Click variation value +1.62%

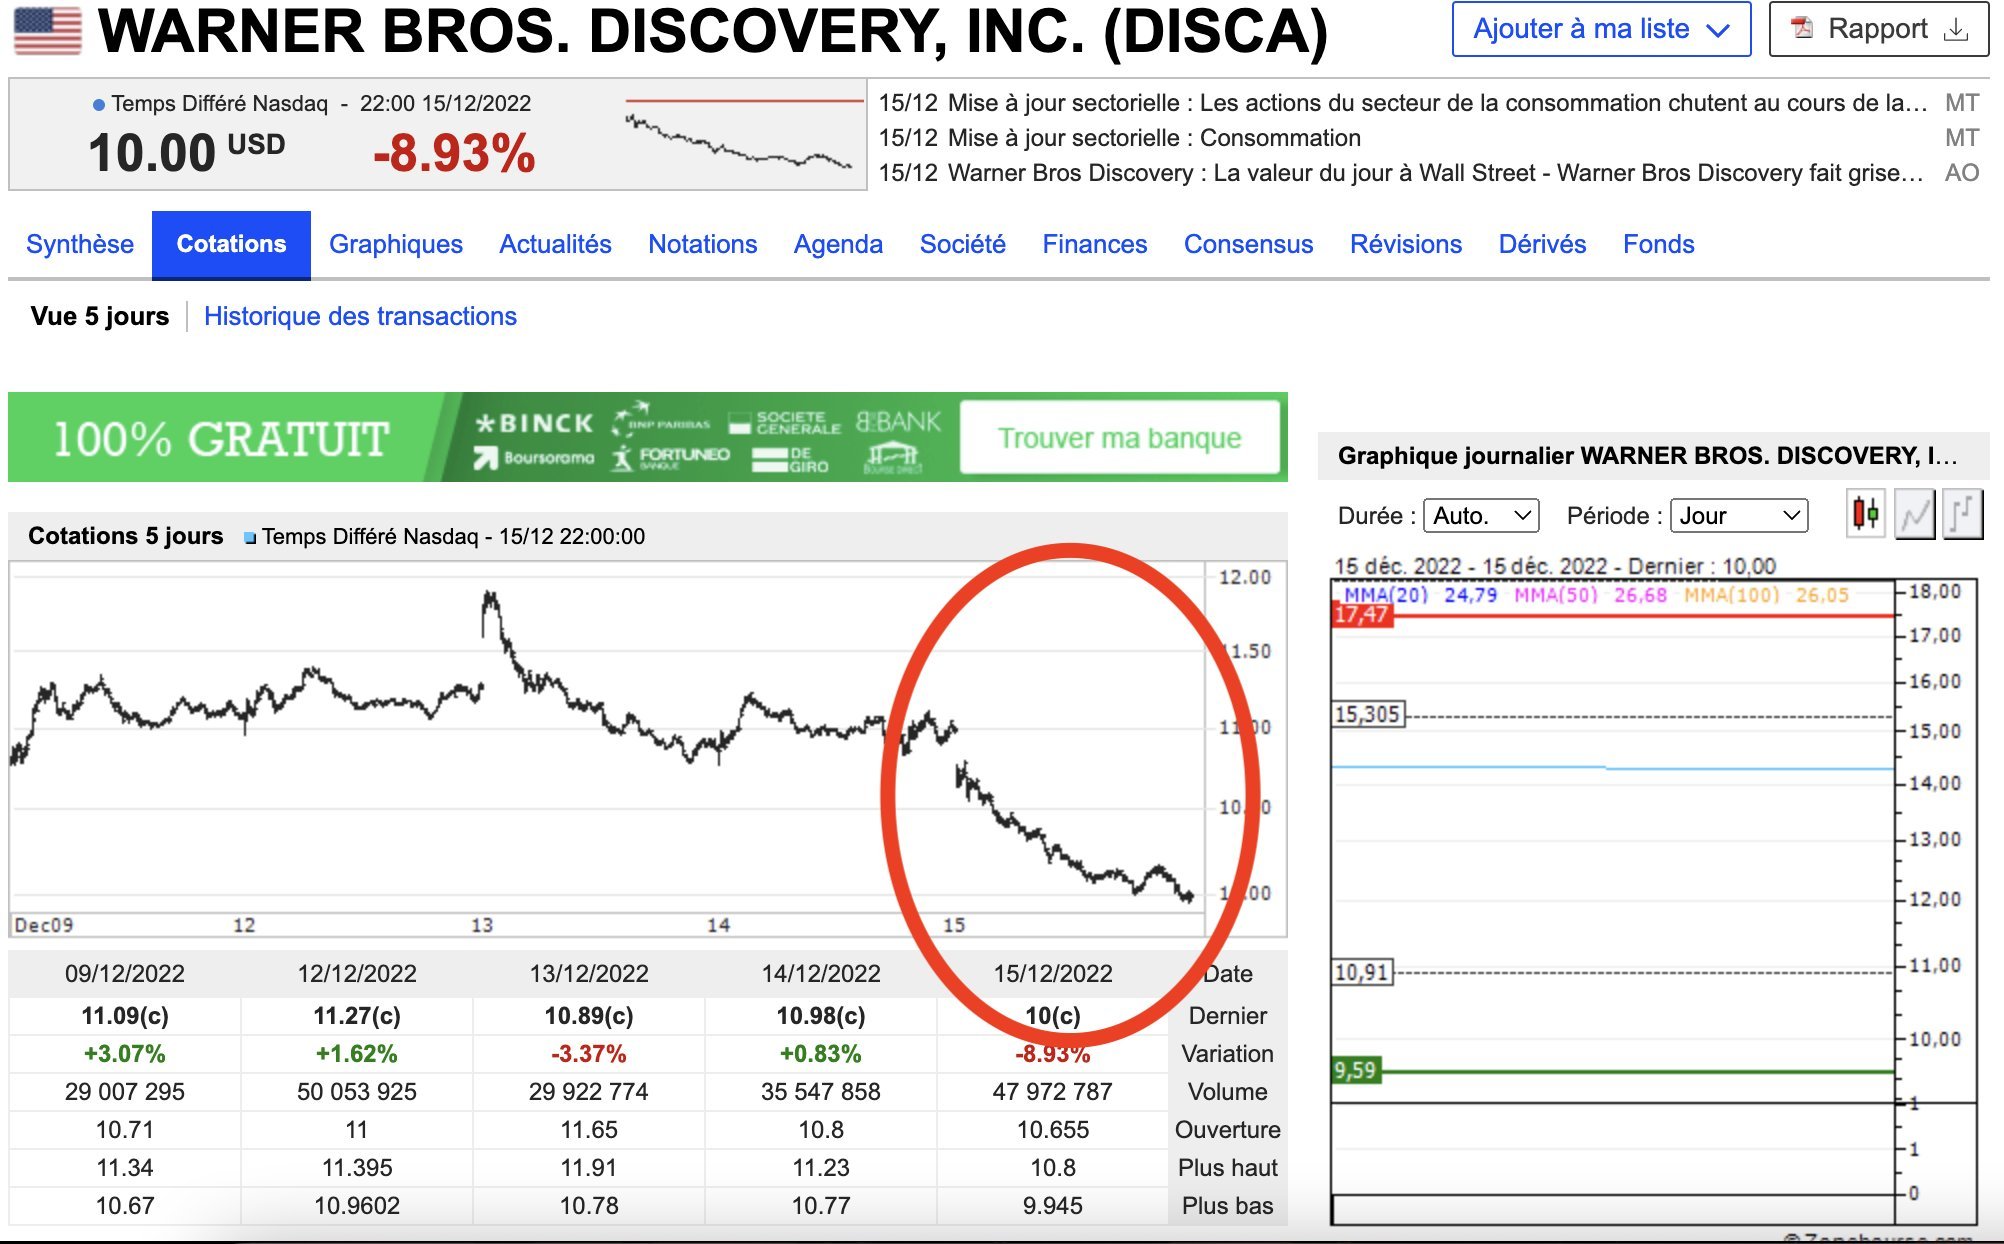pyautogui.click(x=357, y=1054)
